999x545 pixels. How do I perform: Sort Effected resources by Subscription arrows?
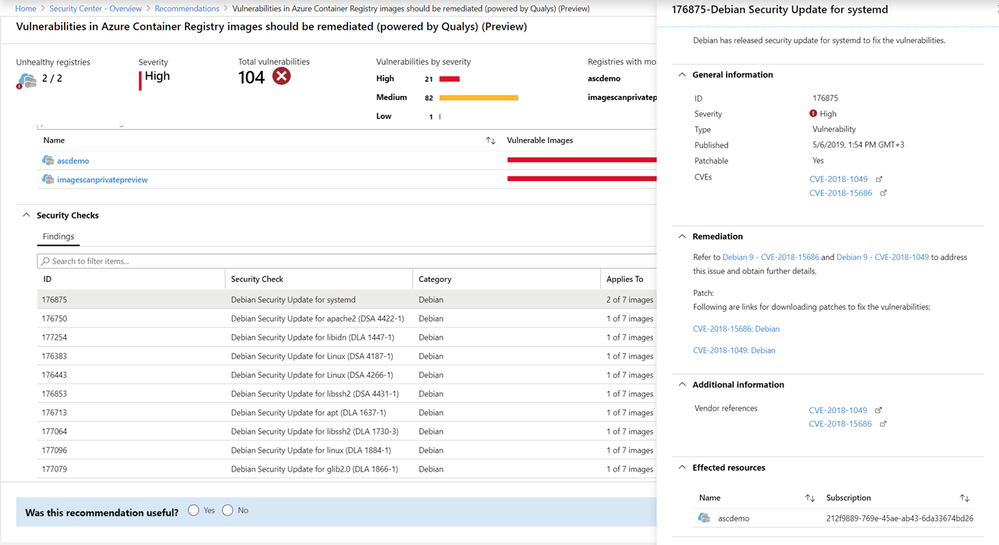coord(965,498)
